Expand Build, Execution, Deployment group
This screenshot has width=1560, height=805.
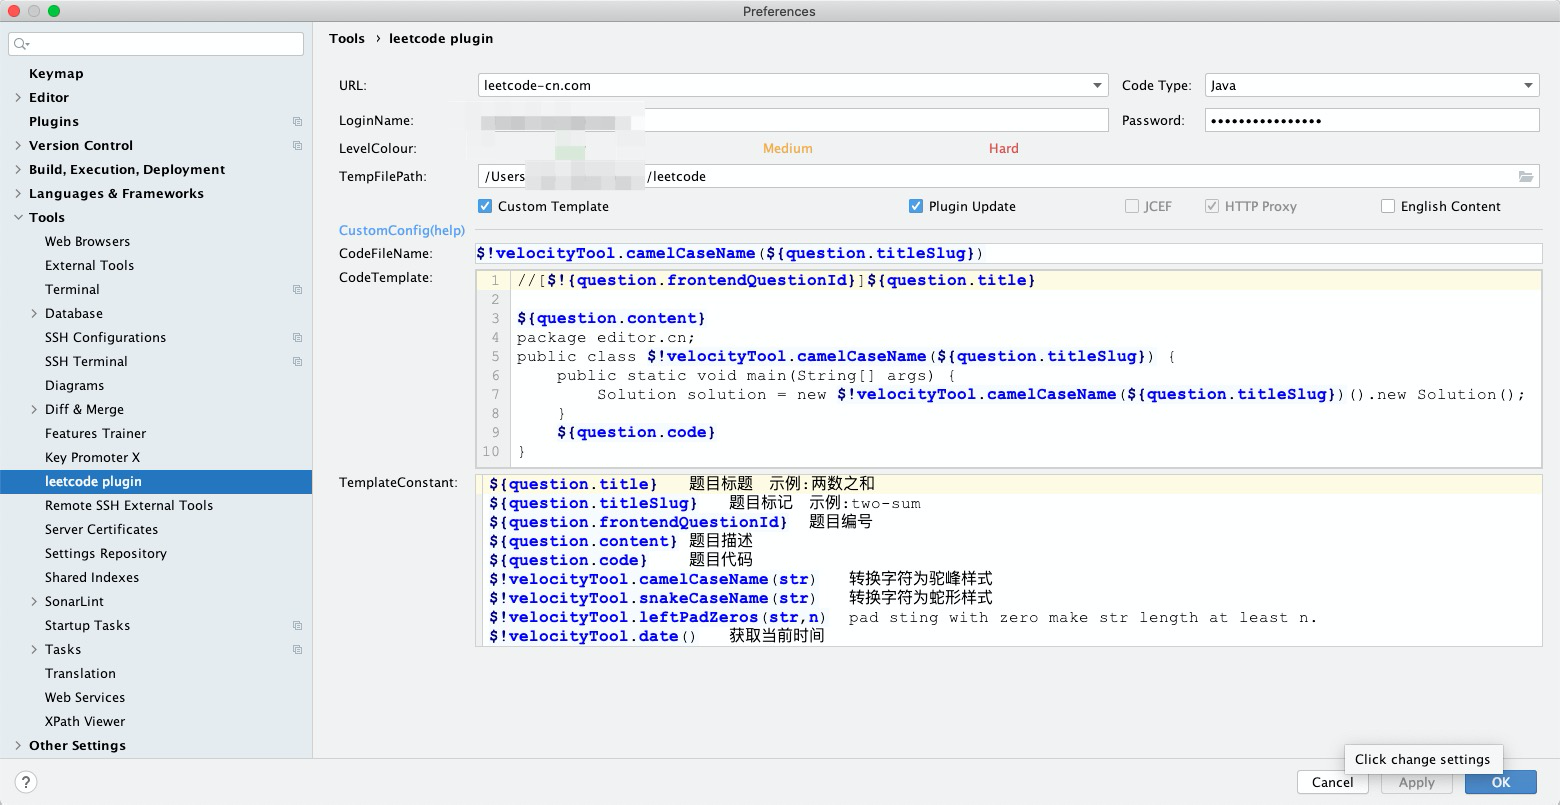coord(18,170)
